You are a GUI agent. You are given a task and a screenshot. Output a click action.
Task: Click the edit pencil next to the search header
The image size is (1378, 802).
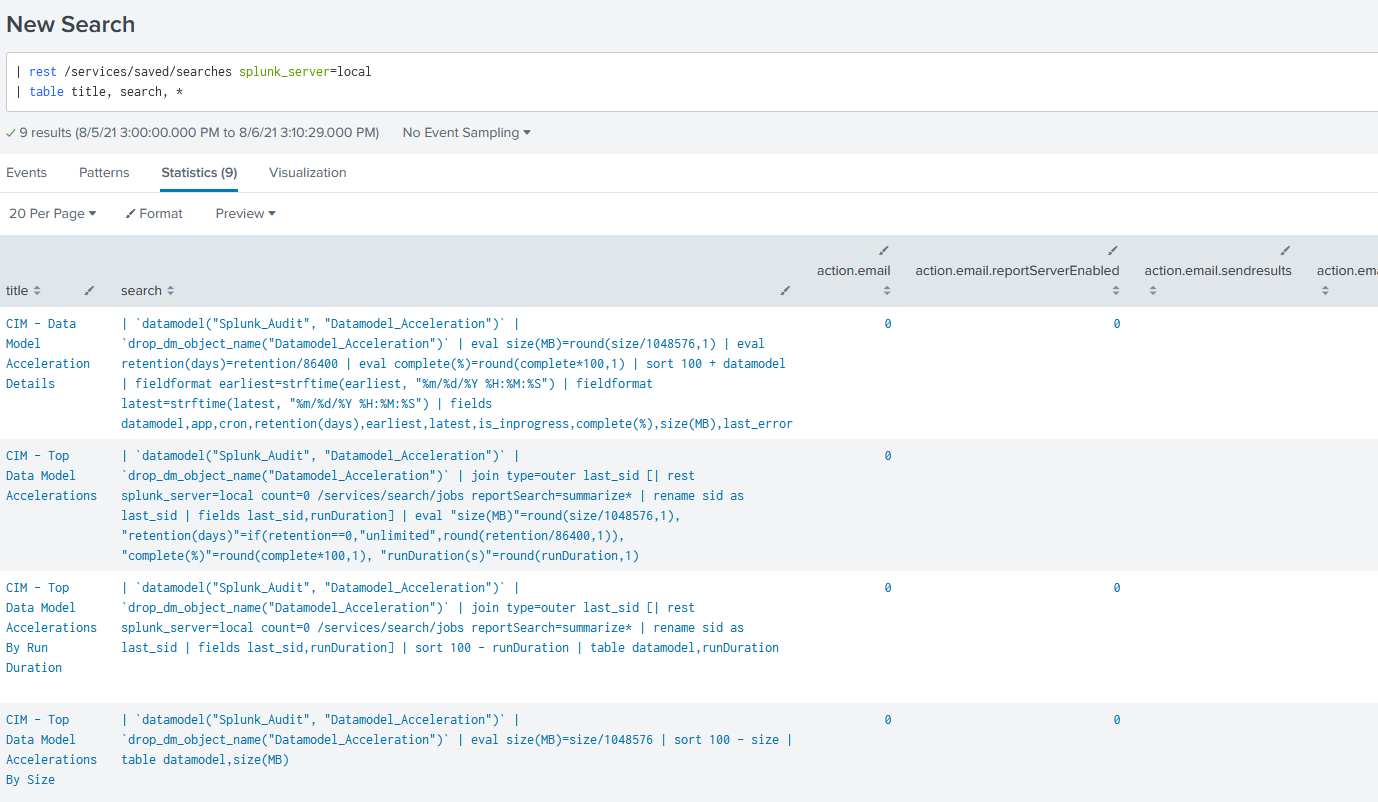786,289
